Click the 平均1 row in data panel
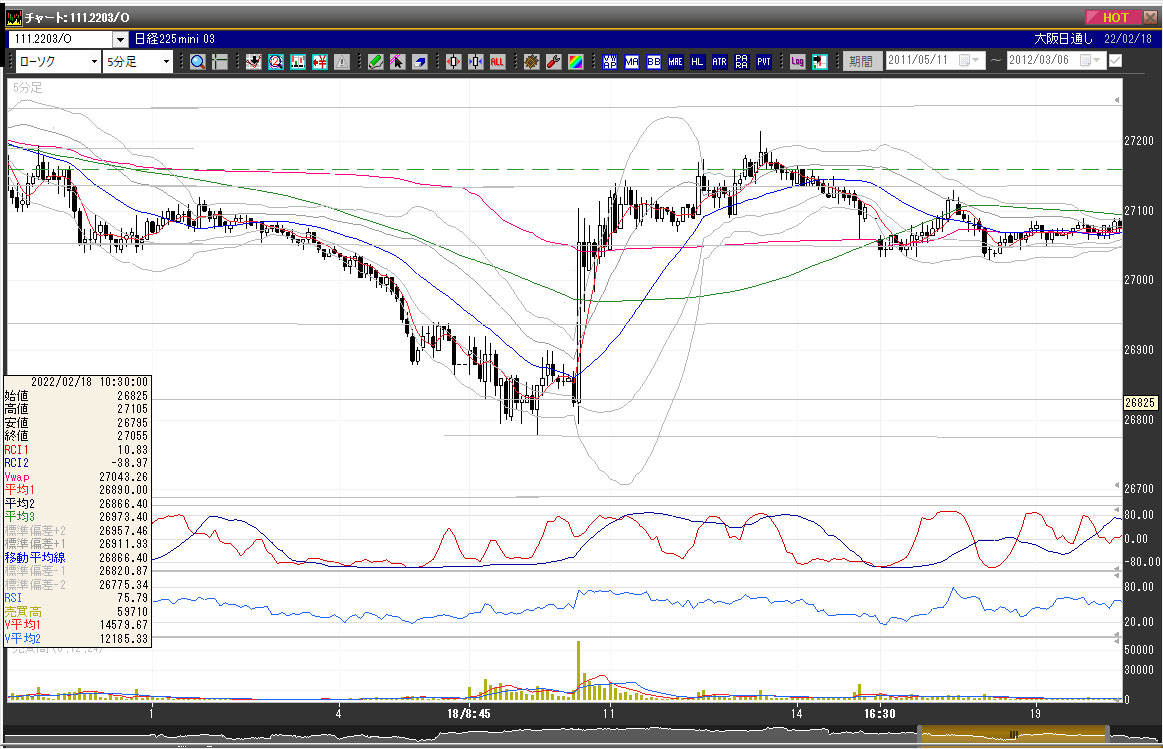 [77, 490]
